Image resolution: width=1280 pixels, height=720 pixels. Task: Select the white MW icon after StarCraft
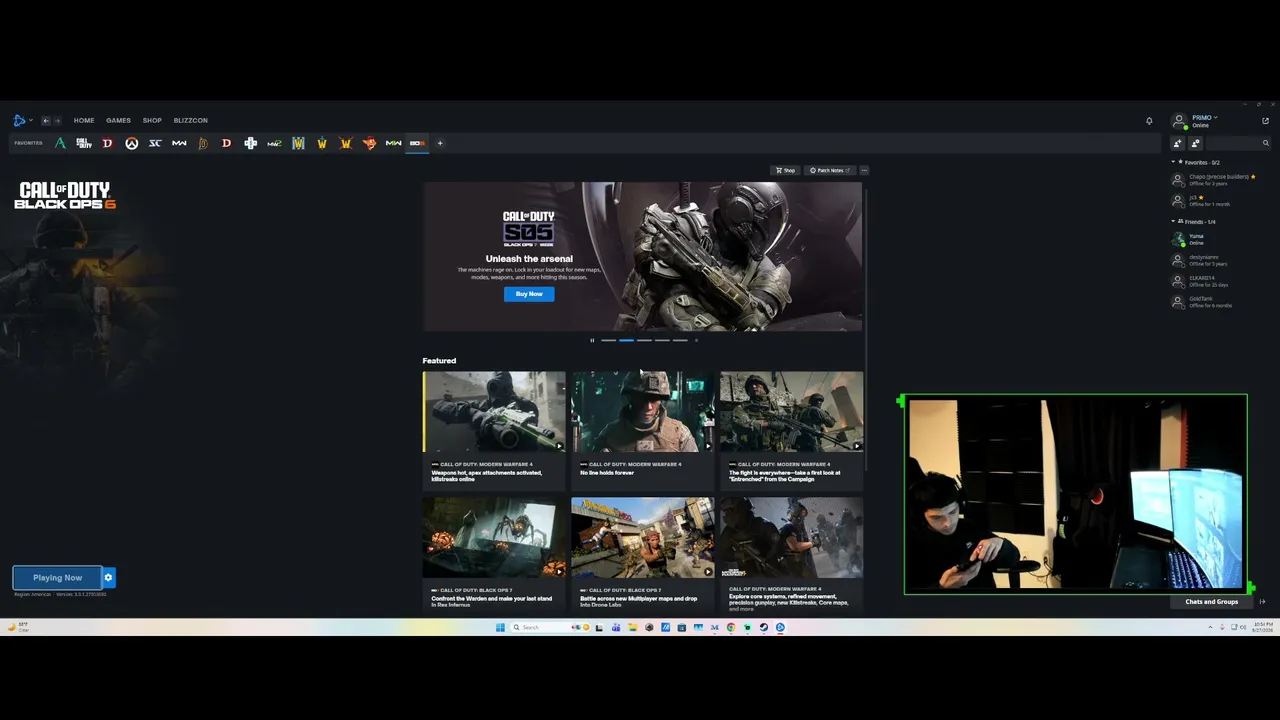179,143
